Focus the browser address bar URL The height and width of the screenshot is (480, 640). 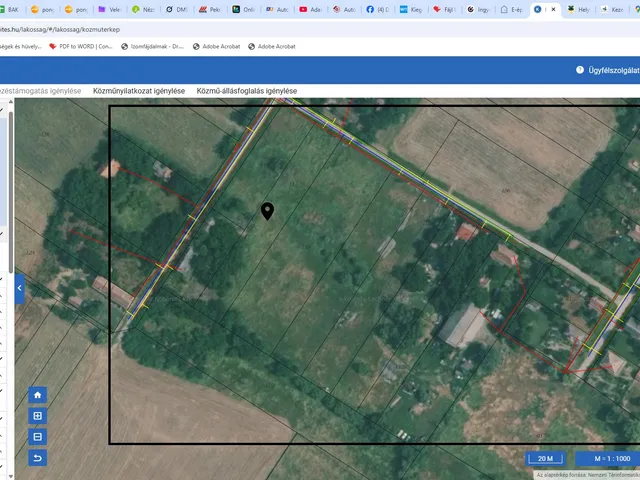60,29
